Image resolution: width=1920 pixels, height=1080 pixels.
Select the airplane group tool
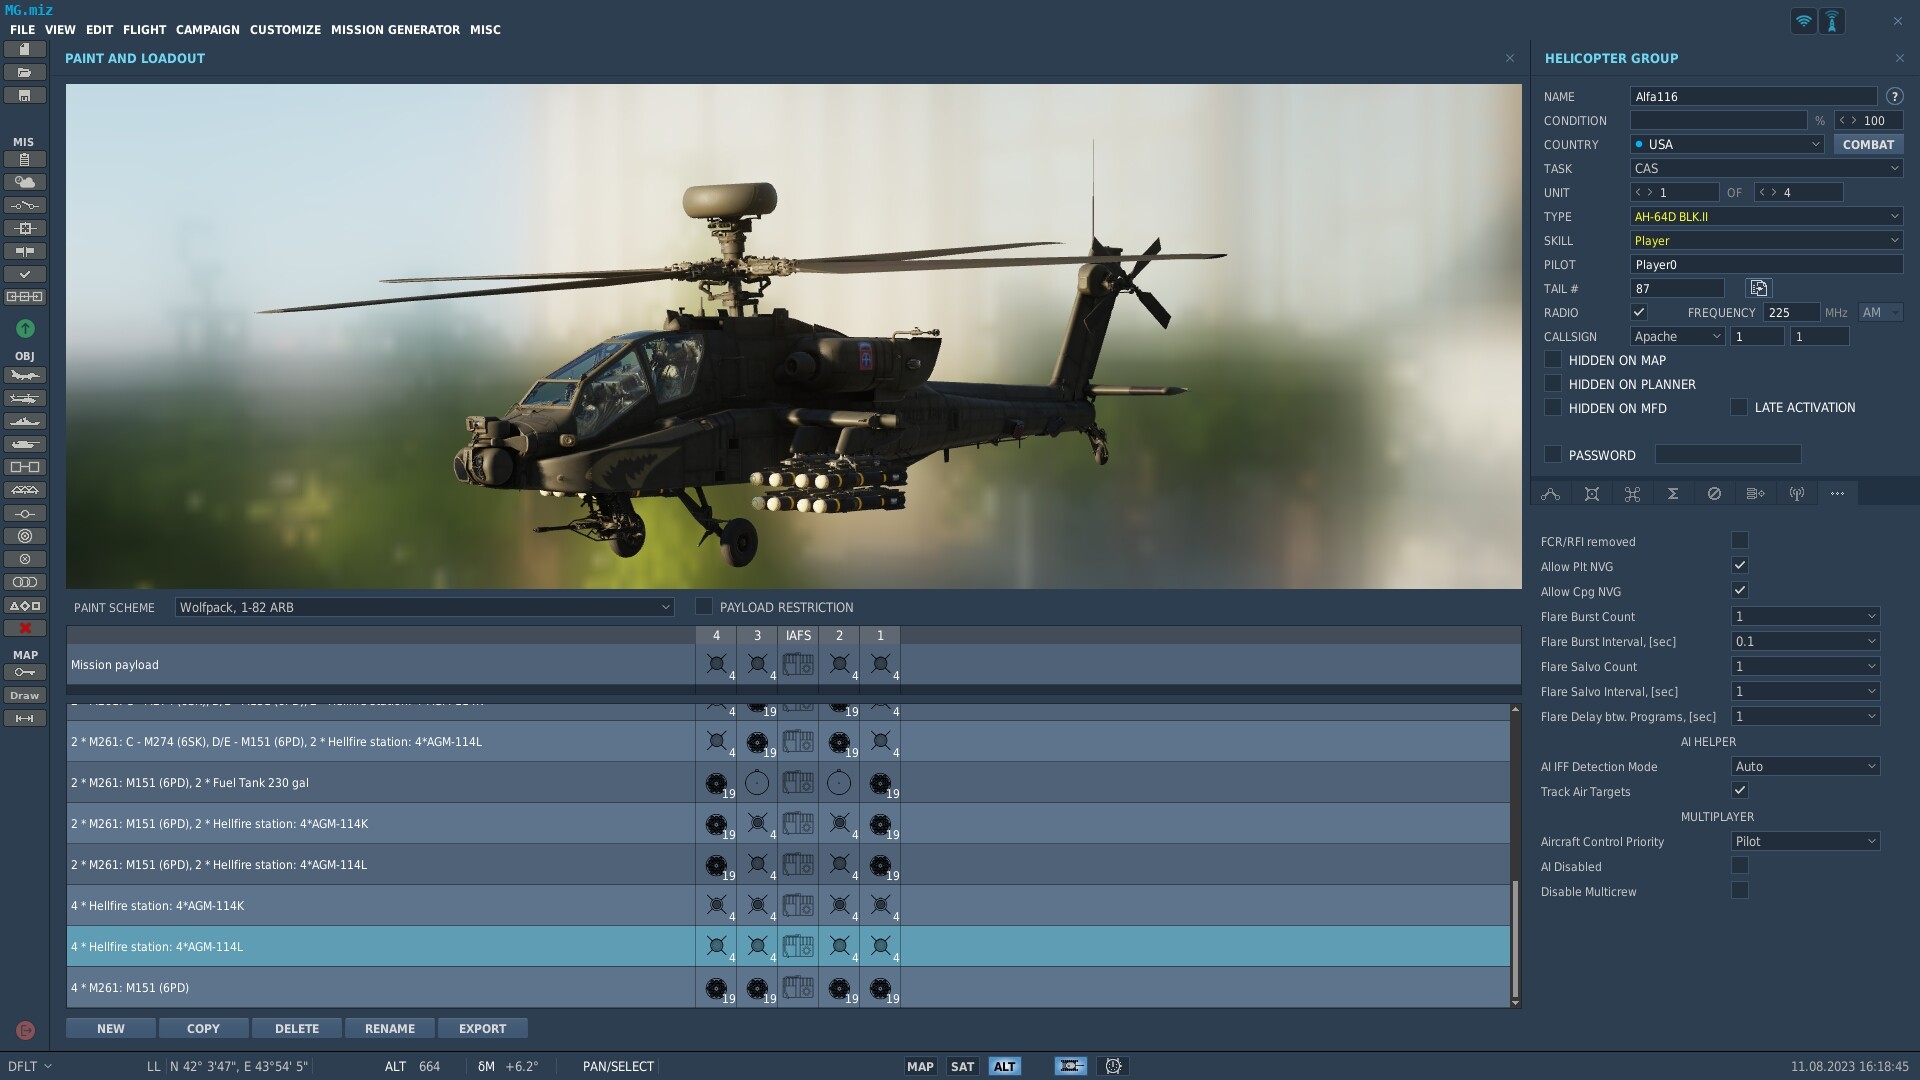point(25,375)
